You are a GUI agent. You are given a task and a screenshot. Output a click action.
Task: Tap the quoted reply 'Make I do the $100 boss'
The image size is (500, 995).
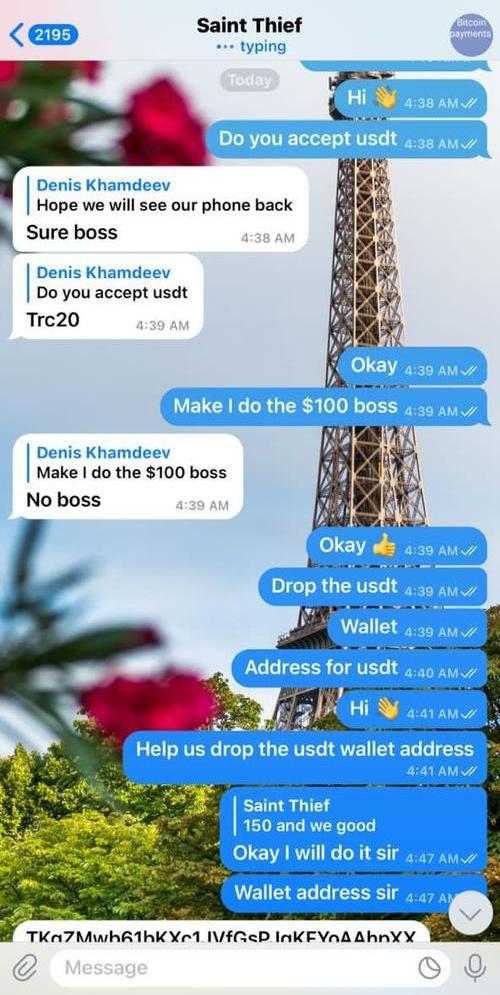coord(131,463)
